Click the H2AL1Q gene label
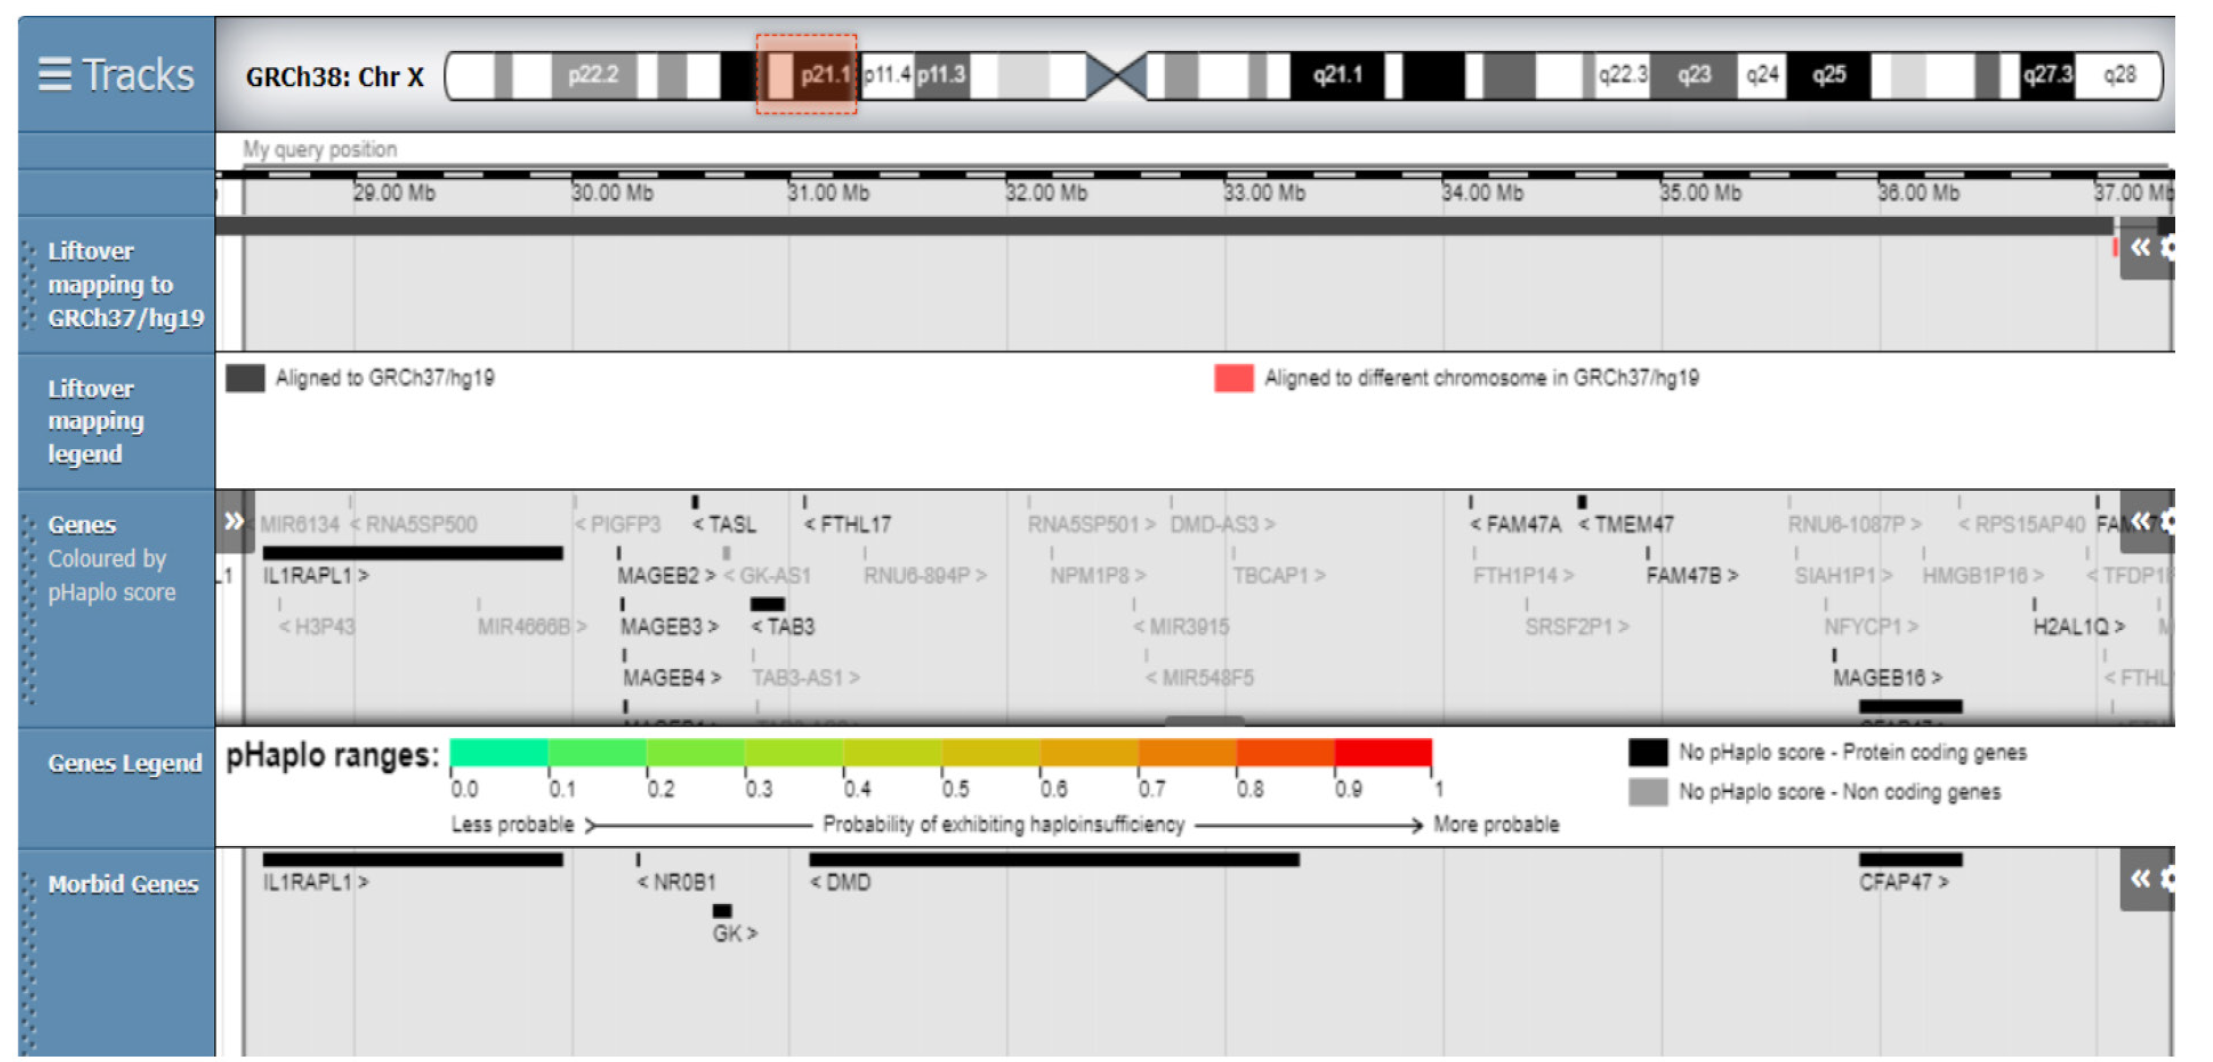The image size is (2213, 1062). click(2079, 626)
